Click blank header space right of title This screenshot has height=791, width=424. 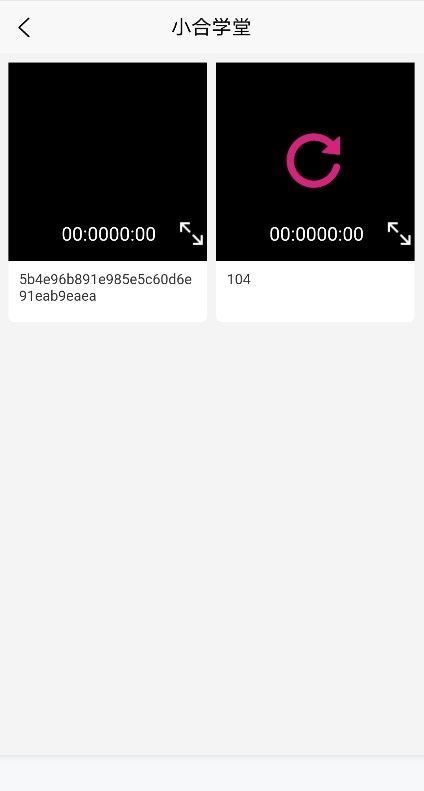[x=337, y=27]
